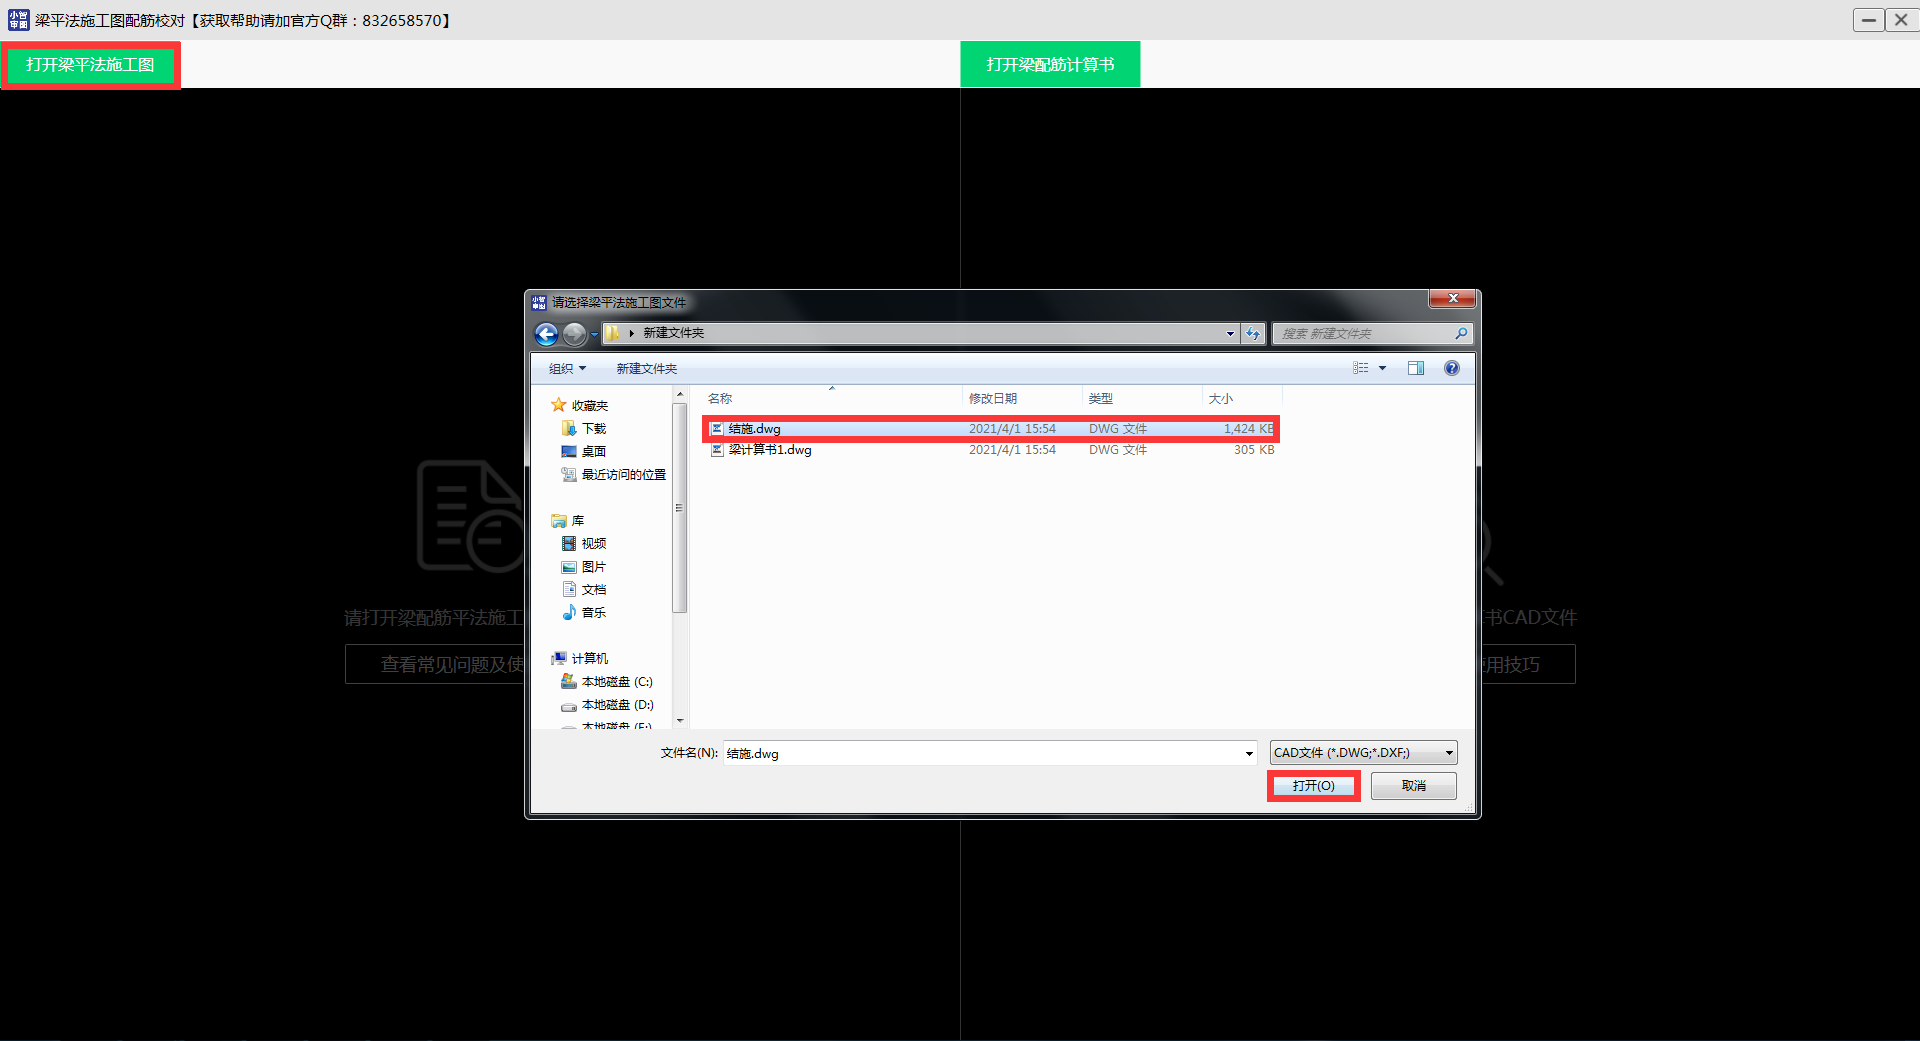The height and width of the screenshot is (1041, 1920).
Task: Click the 取消 button
Action: pyautogui.click(x=1413, y=786)
